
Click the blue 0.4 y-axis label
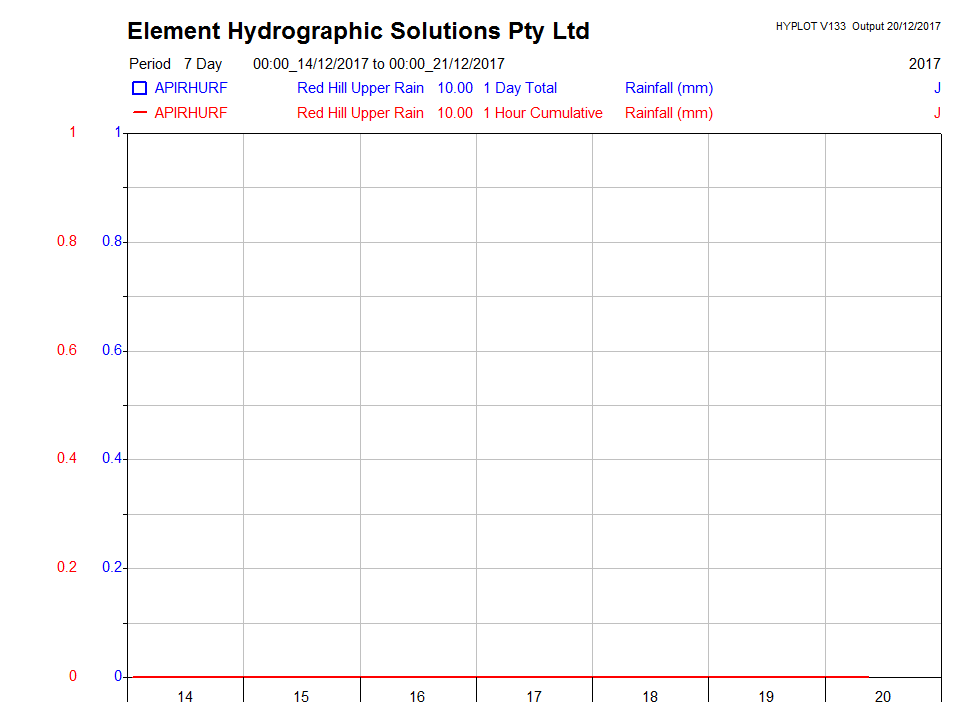coord(112,459)
